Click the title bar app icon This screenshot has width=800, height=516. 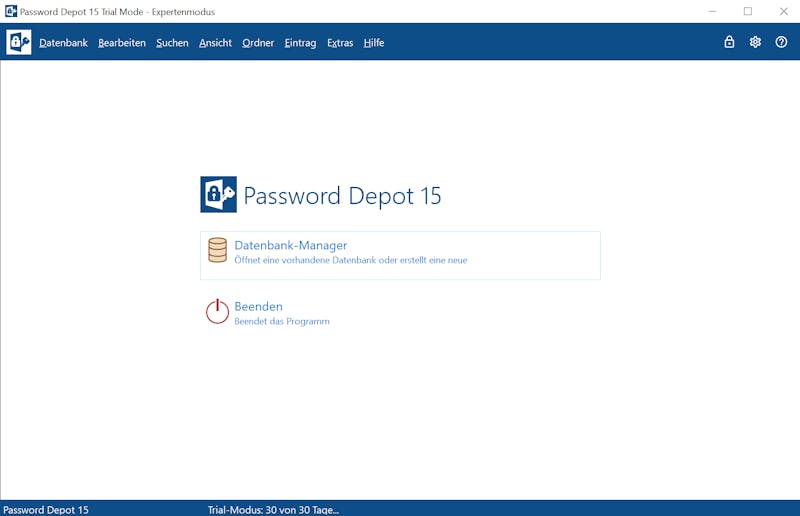tap(11, 11)
